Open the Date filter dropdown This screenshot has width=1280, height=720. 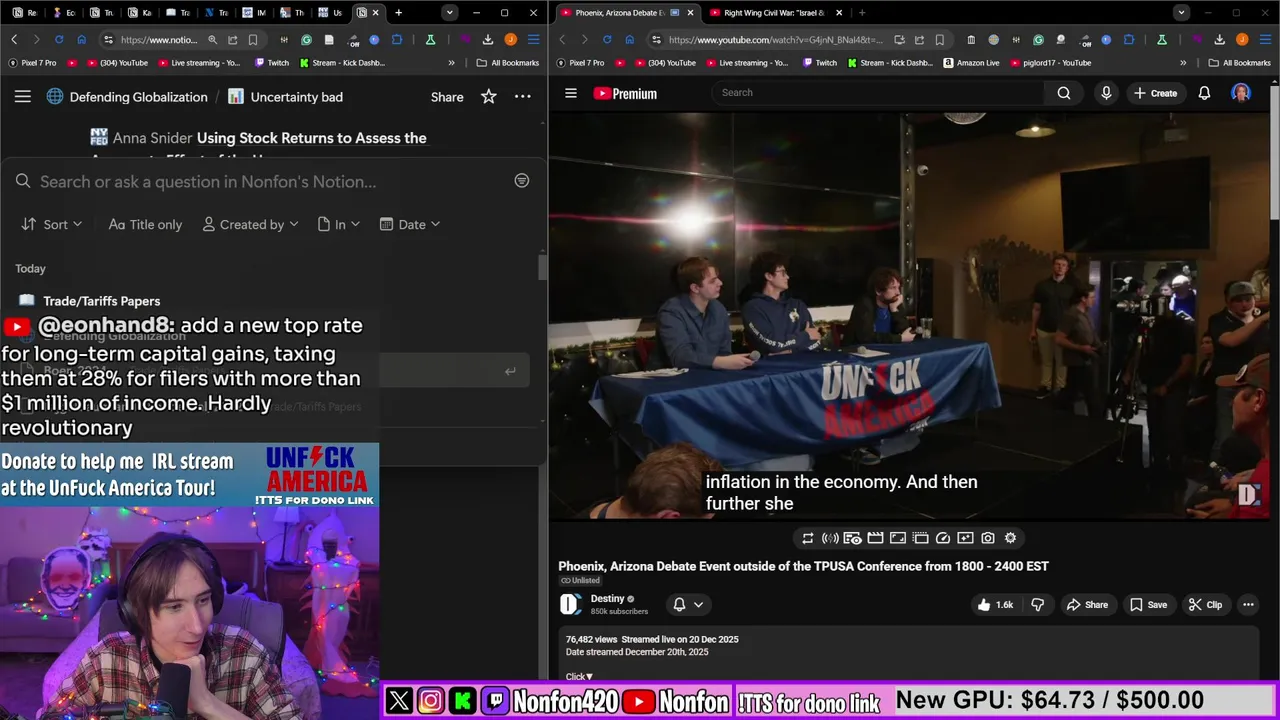[x=410, y=224]
